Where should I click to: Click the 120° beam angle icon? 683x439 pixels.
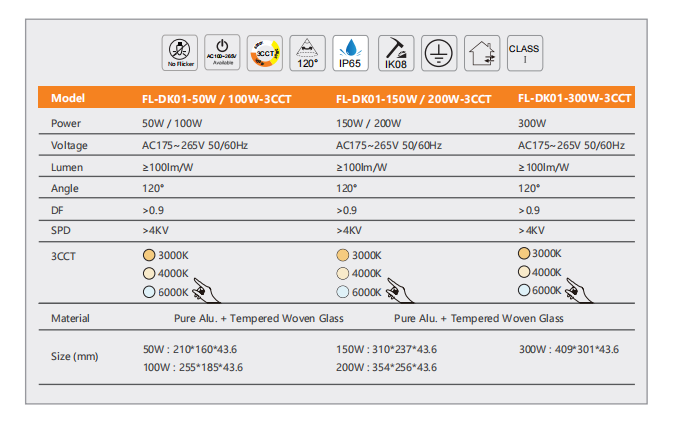[x=308, y=53]
